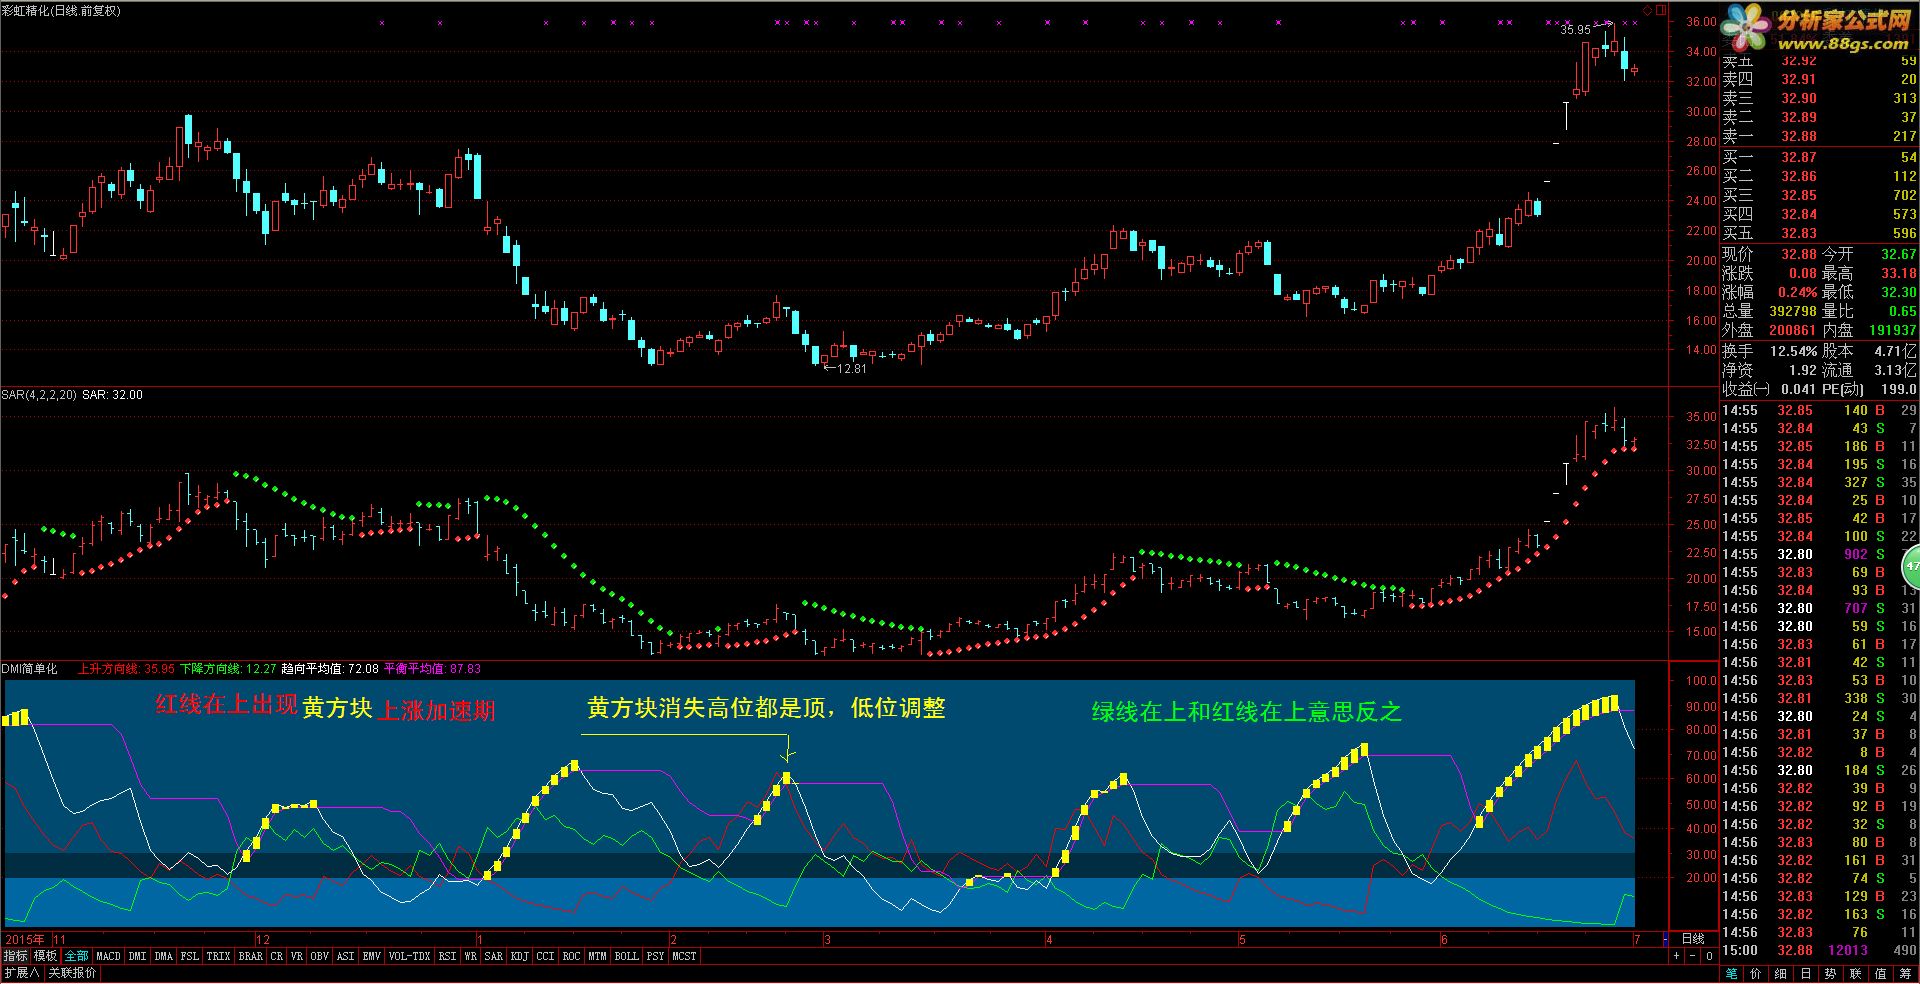Click the DMI简单化 indicator label
The image size is (1920, 984).
29,669
